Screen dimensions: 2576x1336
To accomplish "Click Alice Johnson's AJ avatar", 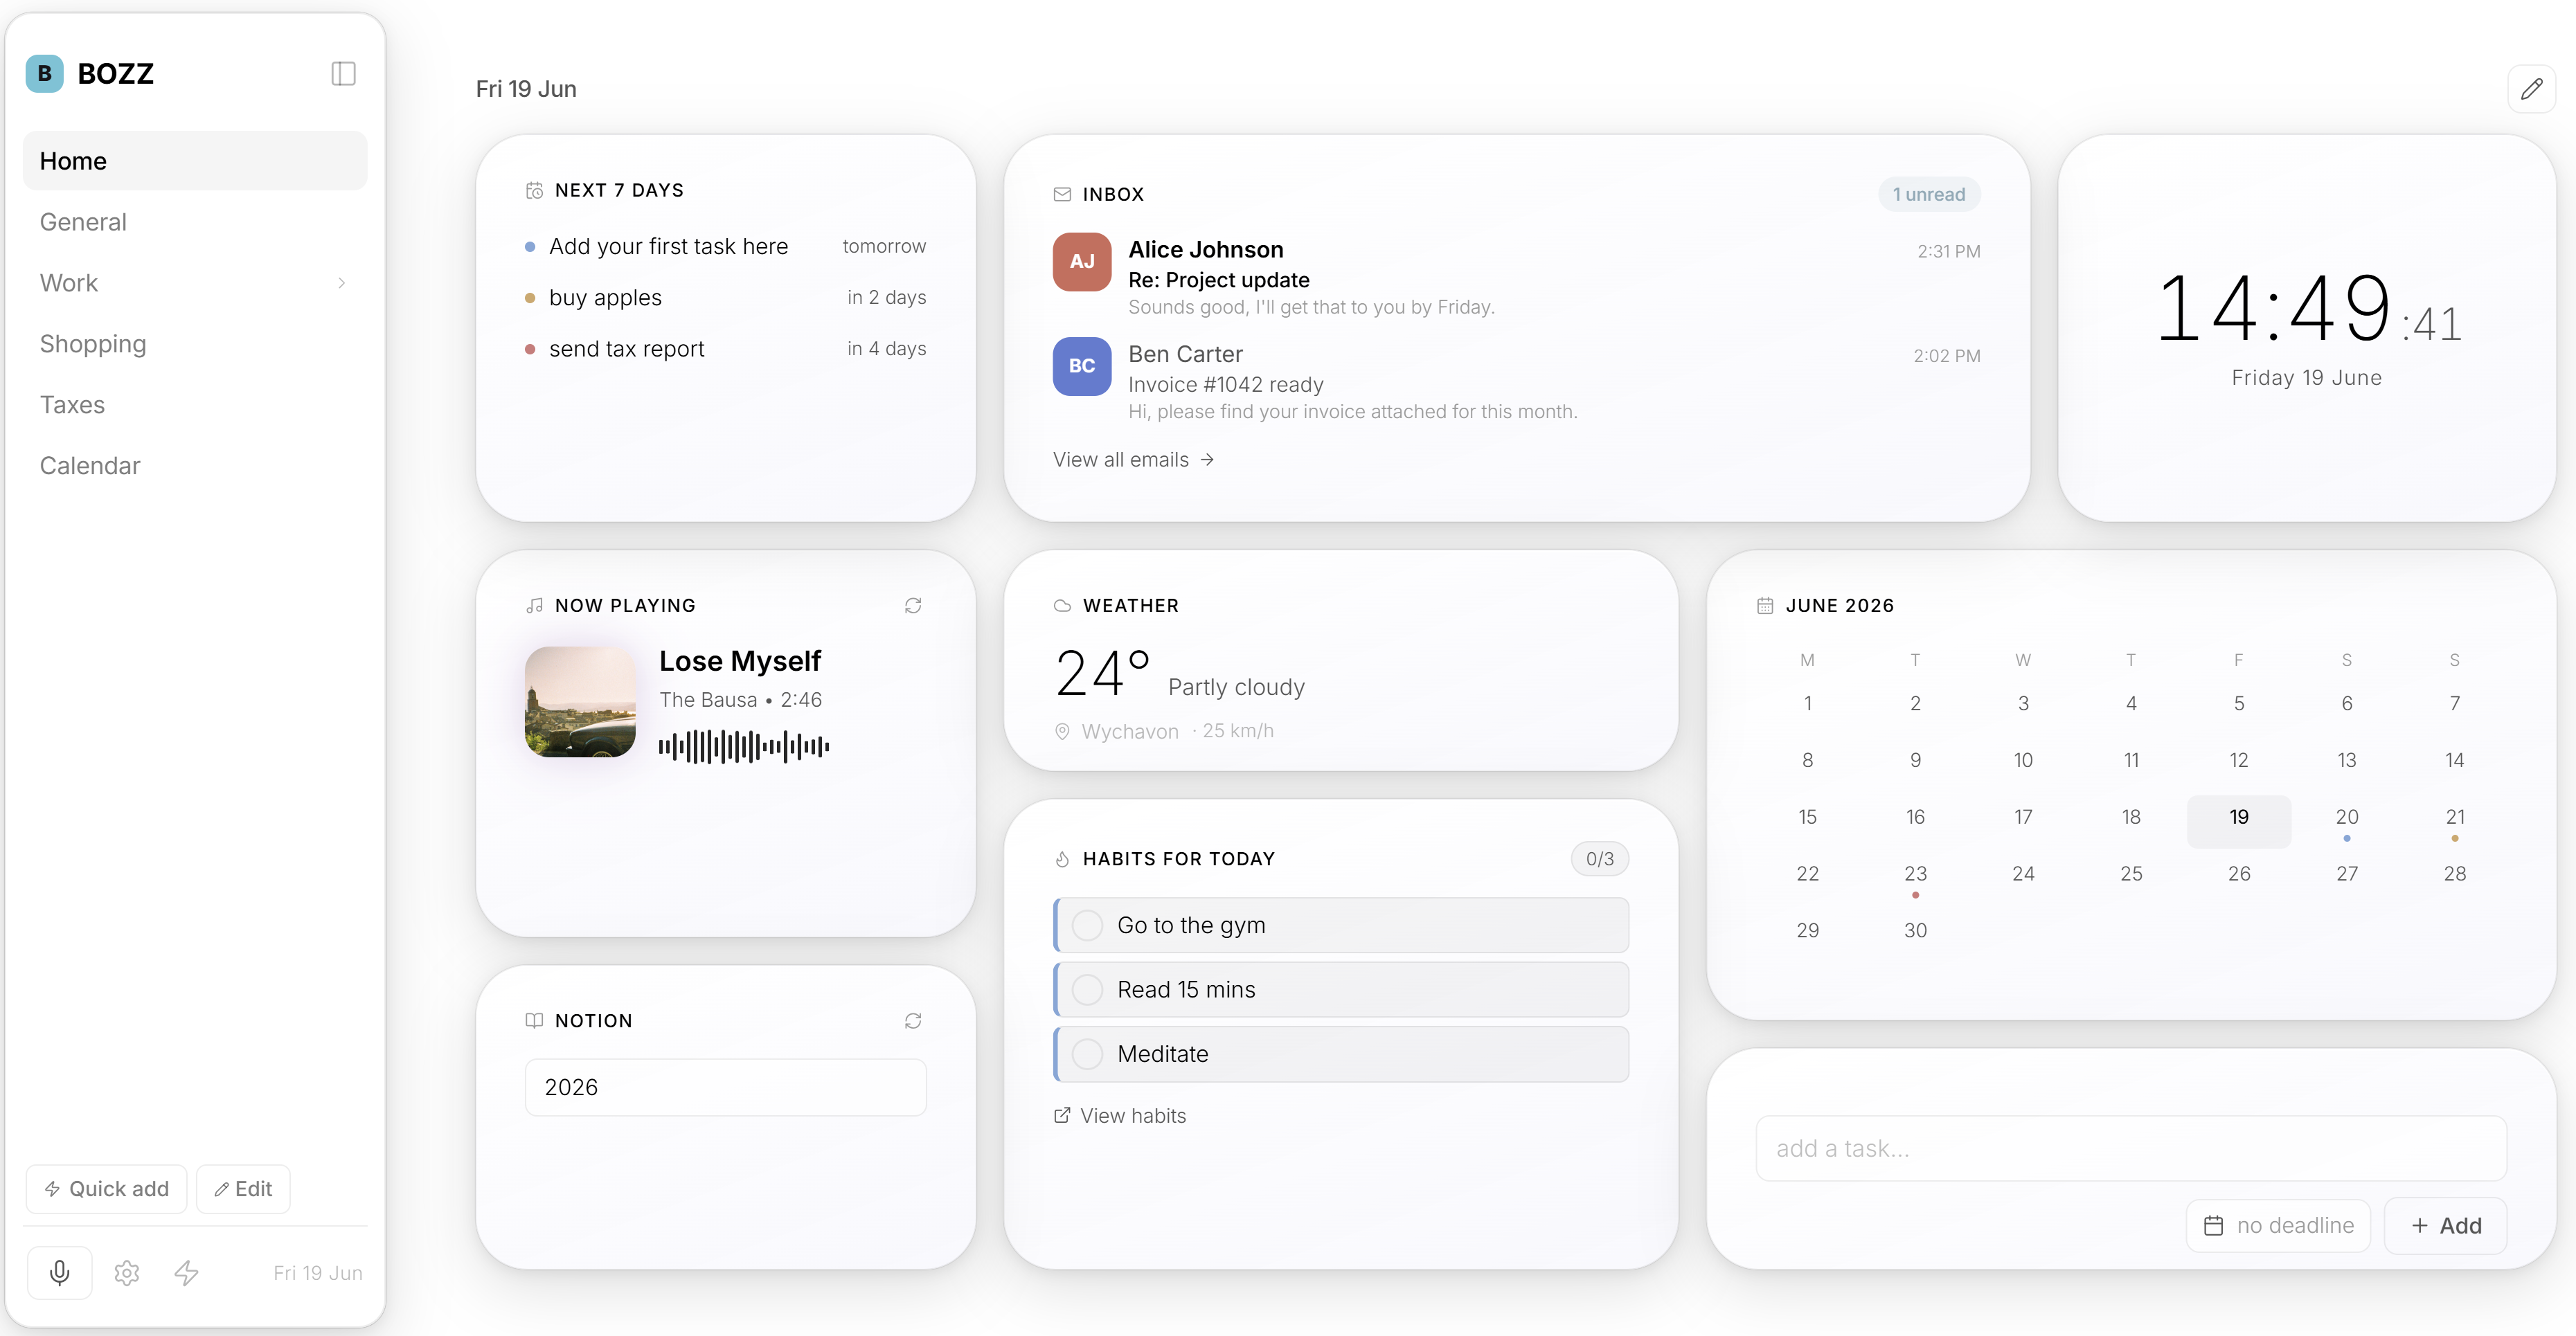I will 1082,261.
